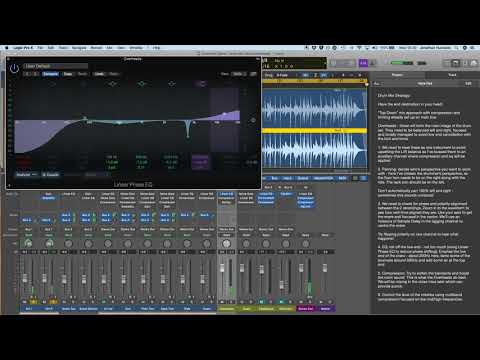Screen dimensions: 480x360
Task: Switch to the Track notes tab
Action: point(452,75)
